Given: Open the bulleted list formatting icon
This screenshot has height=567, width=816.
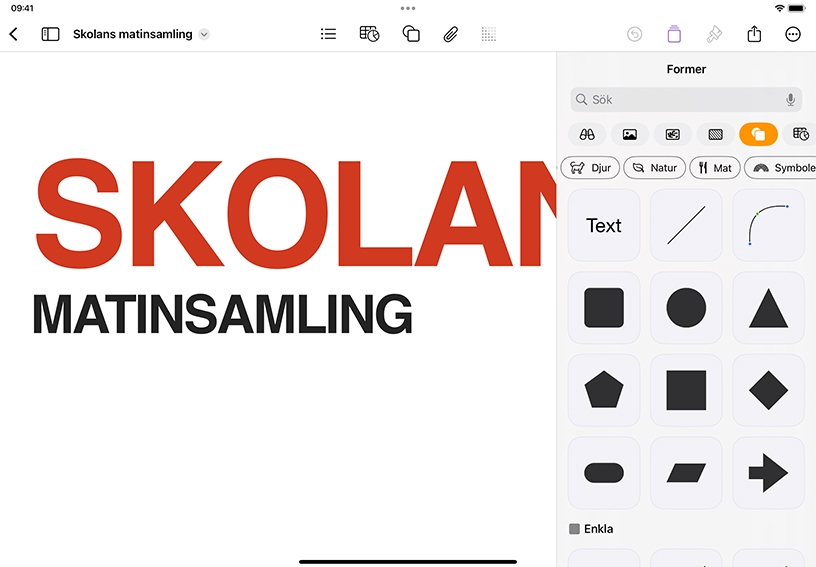Looking at the screenshot, I should pos(328,34).
